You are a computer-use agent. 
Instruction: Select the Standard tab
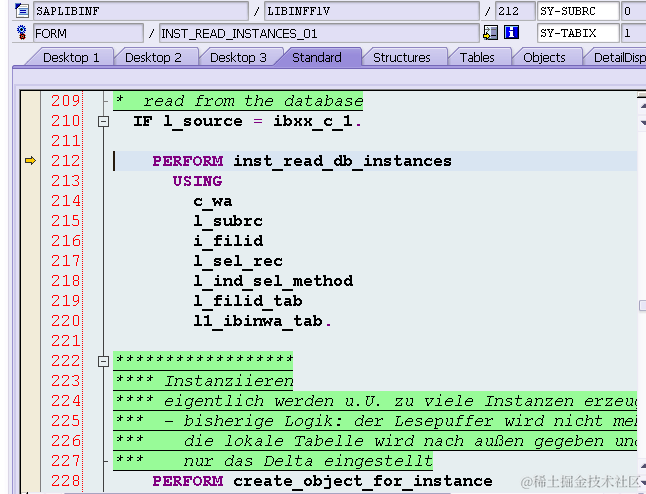316,57
